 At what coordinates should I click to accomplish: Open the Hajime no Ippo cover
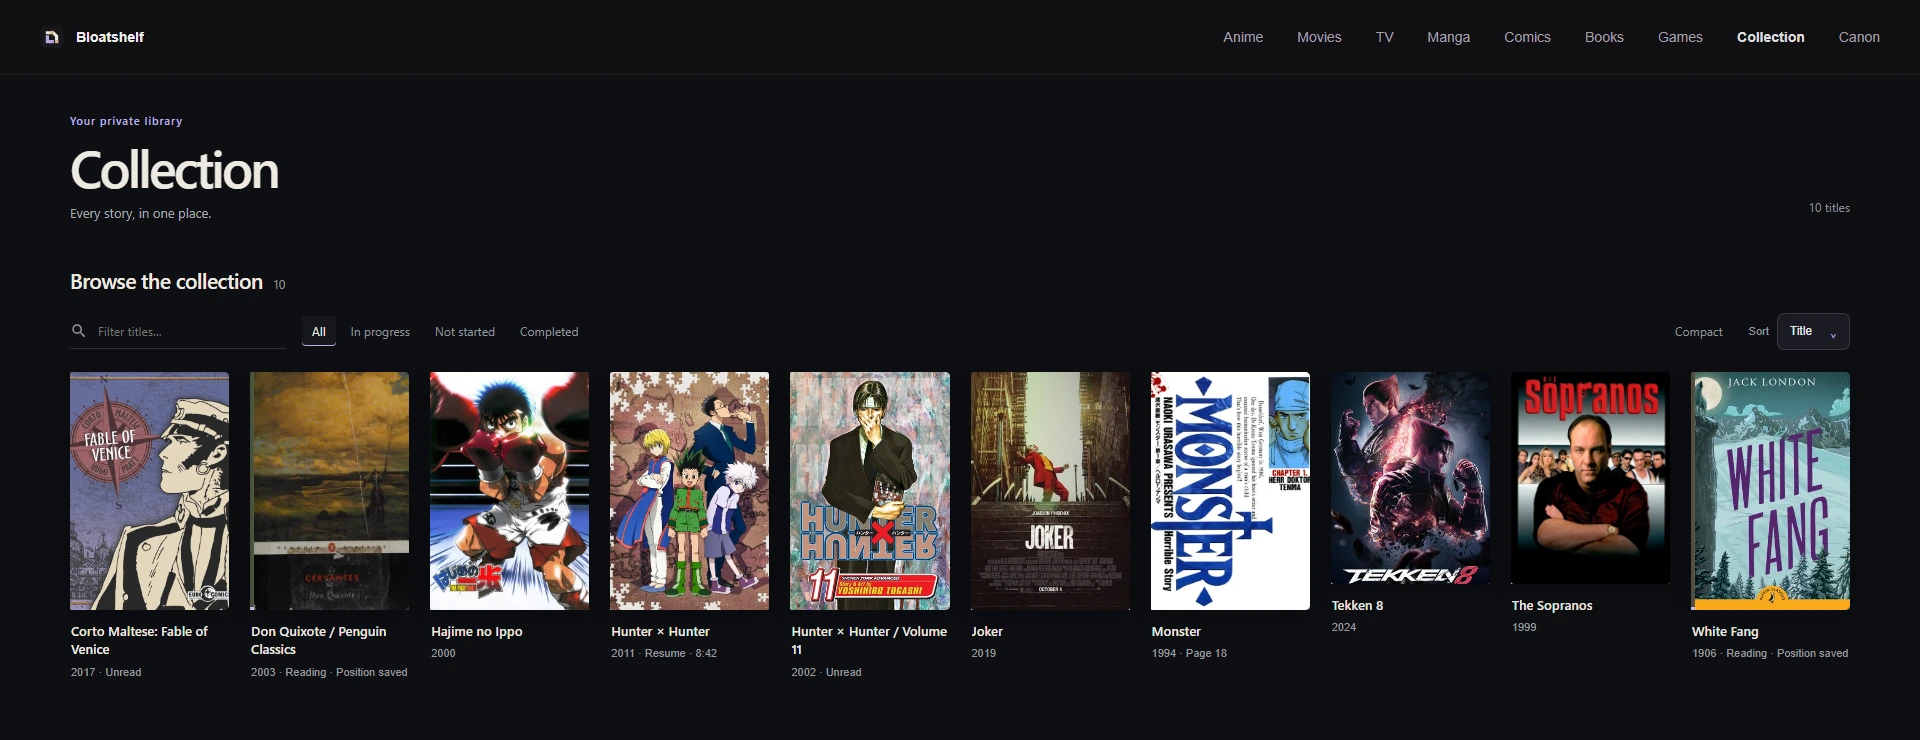[x=509, y=491]
